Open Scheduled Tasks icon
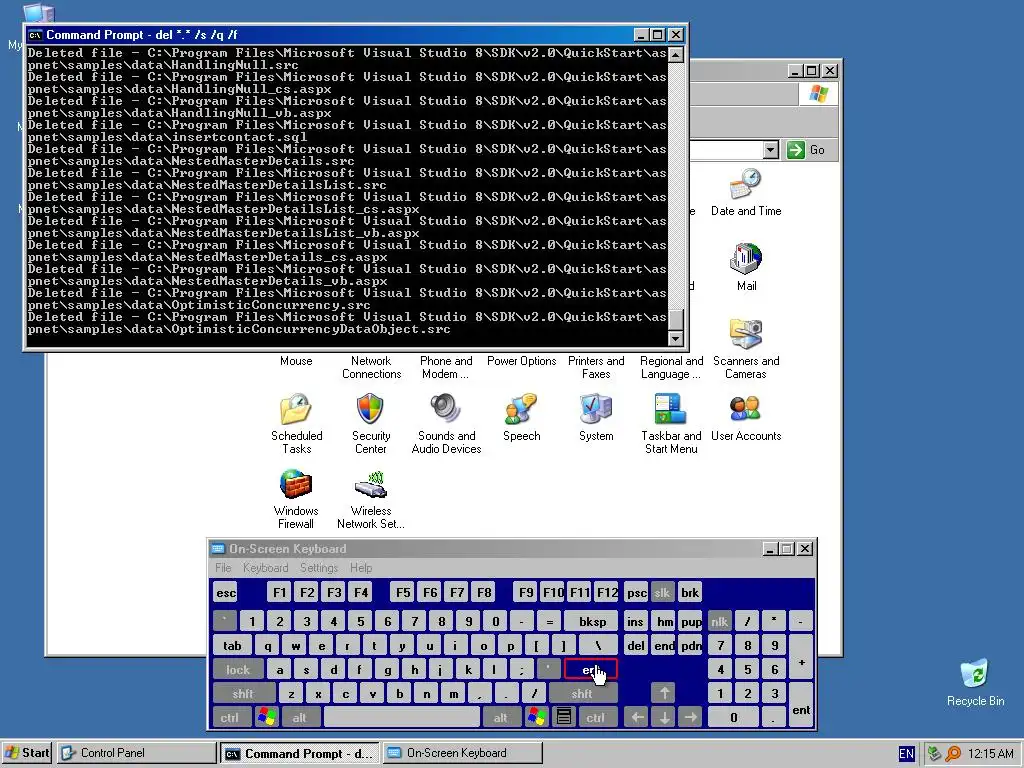Viewport: 1024px width, 768px height. click(x=296, y=409)
